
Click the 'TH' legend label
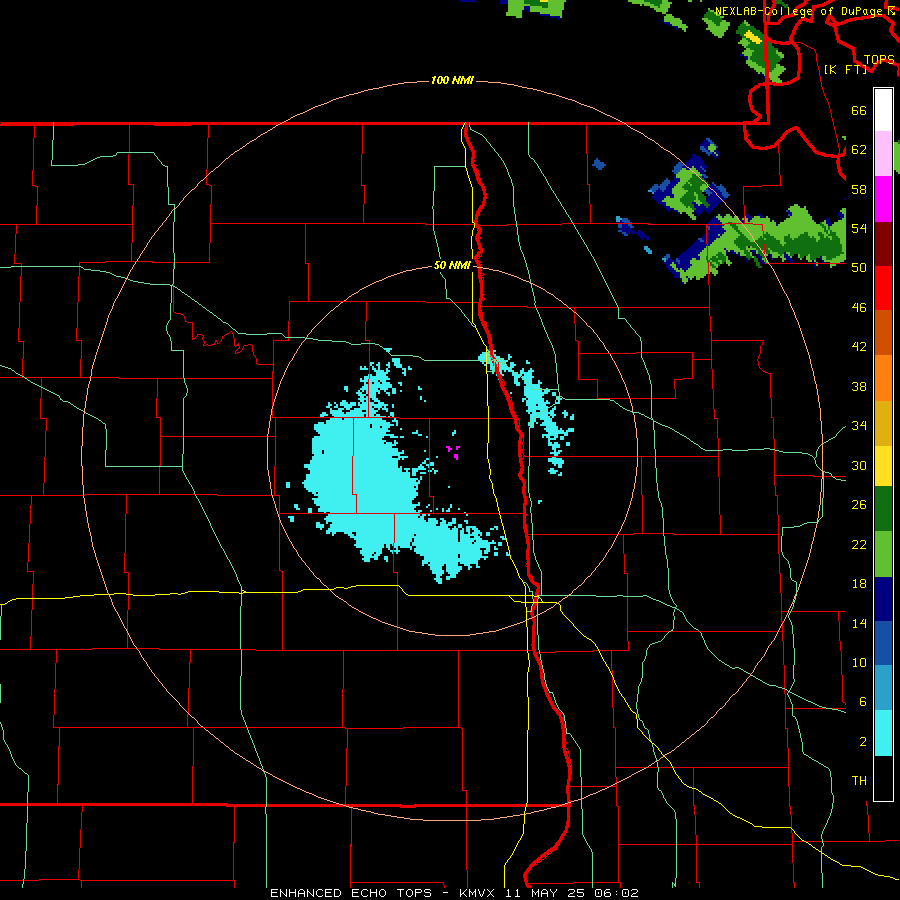[859, 781]
